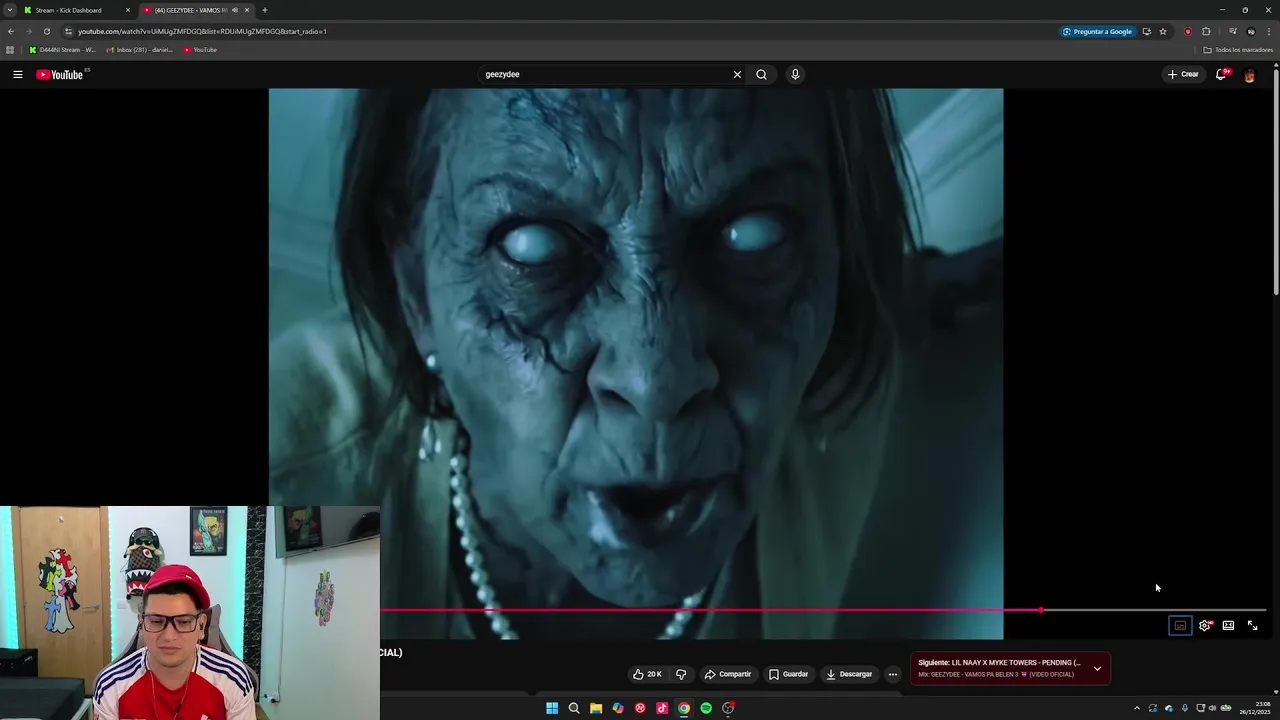
Task: Open YouTube notifications bell
Action: (x=1221, y=74)
